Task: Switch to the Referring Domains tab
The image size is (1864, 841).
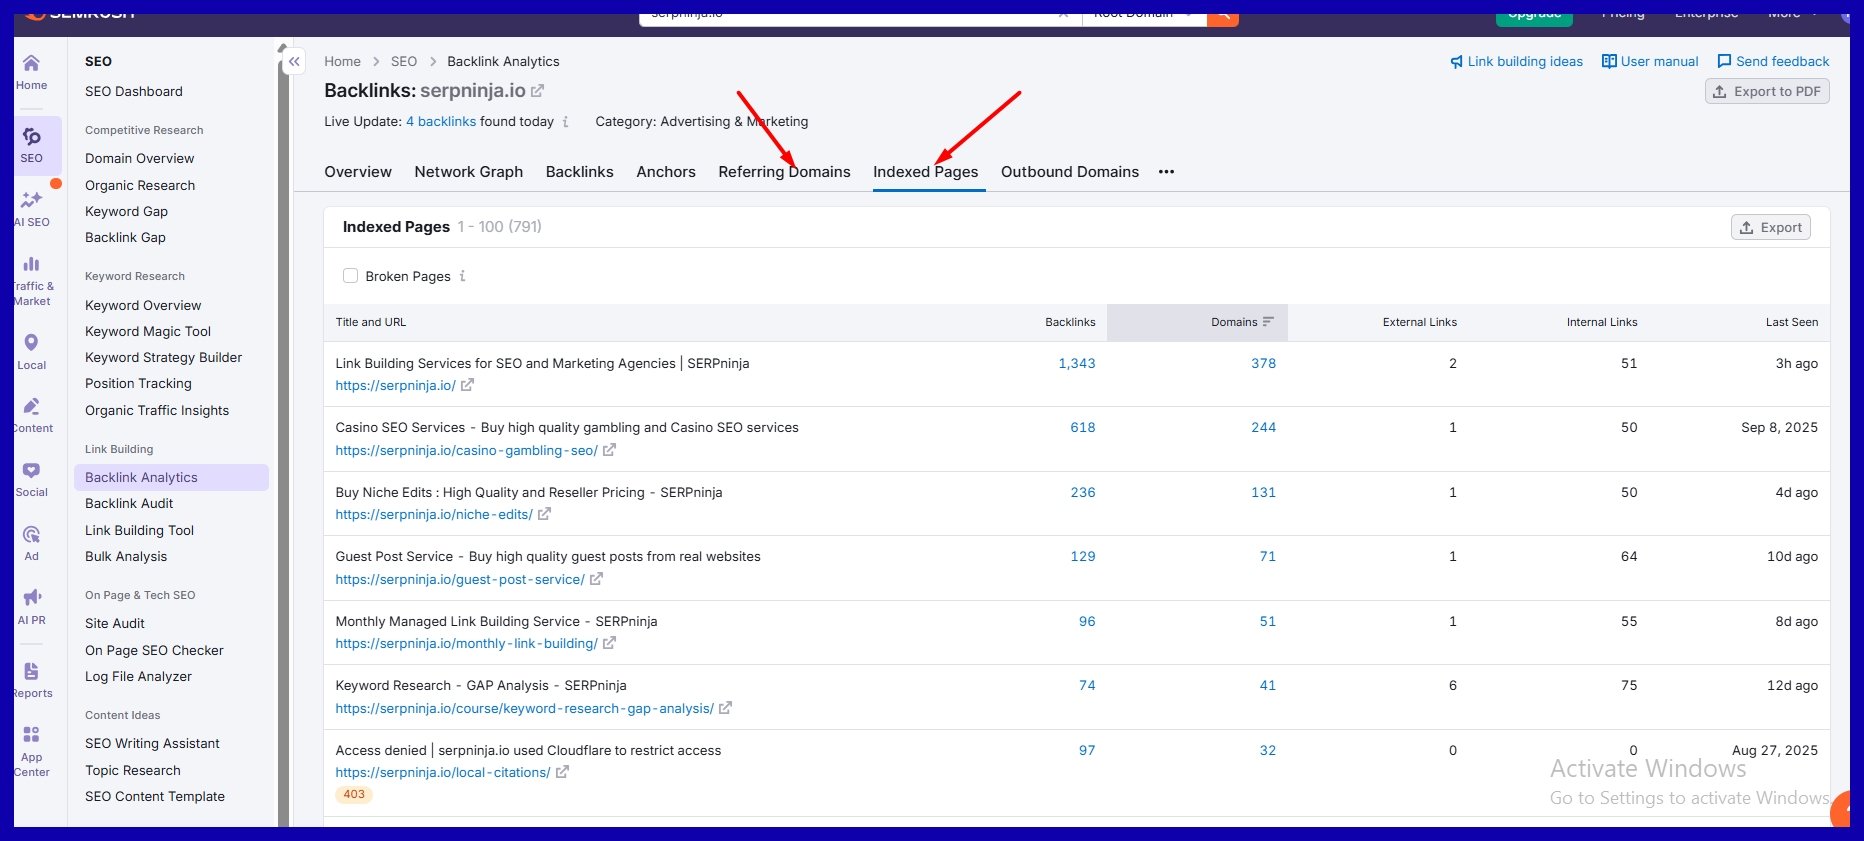Action: 784,172
